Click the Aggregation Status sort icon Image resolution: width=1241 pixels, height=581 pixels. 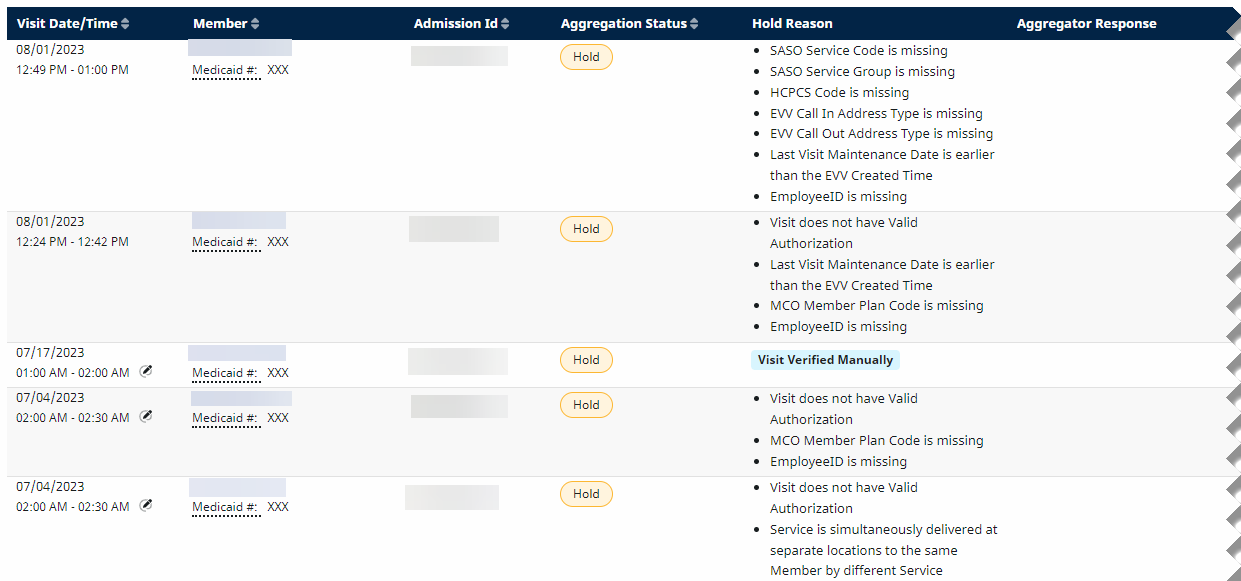[694, 24]
